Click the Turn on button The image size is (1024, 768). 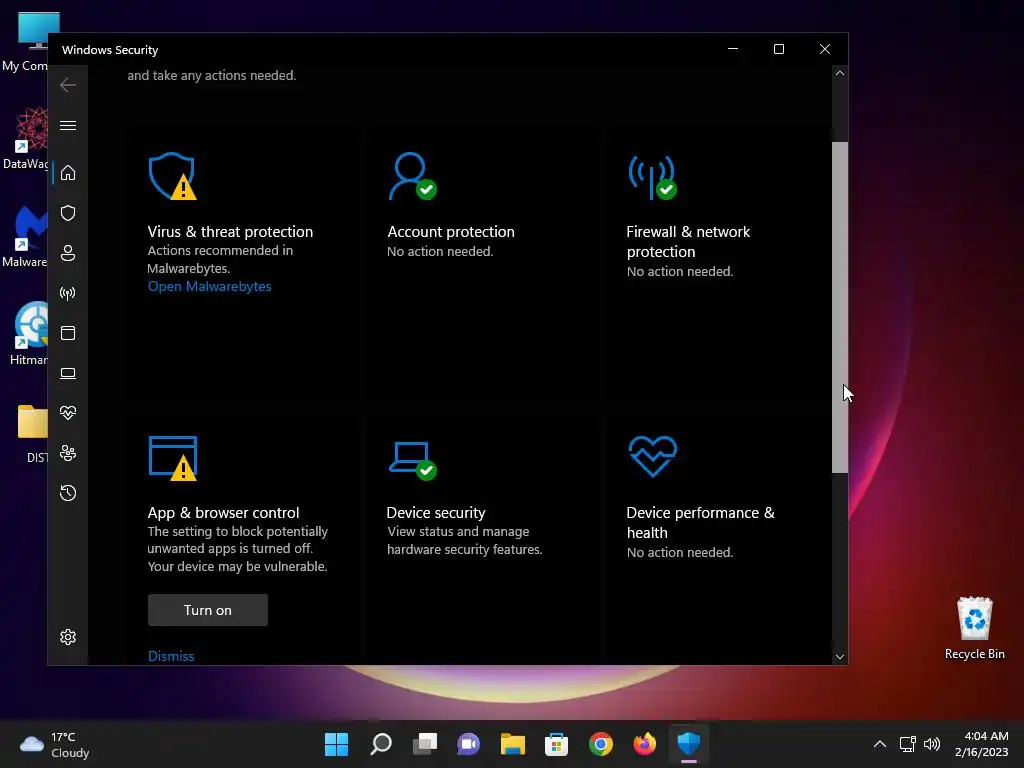tap(208, 610)
